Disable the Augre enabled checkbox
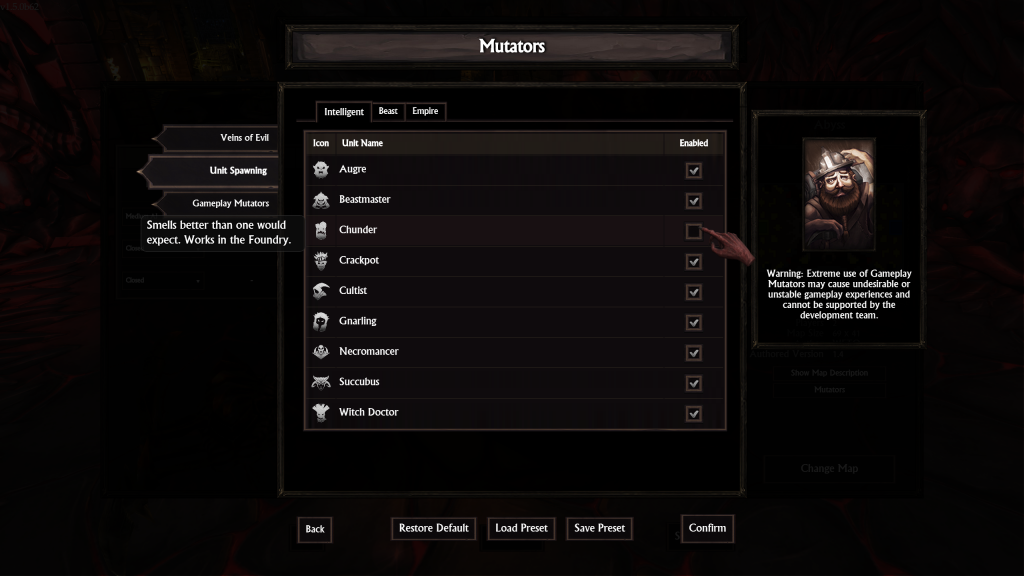 694,170
